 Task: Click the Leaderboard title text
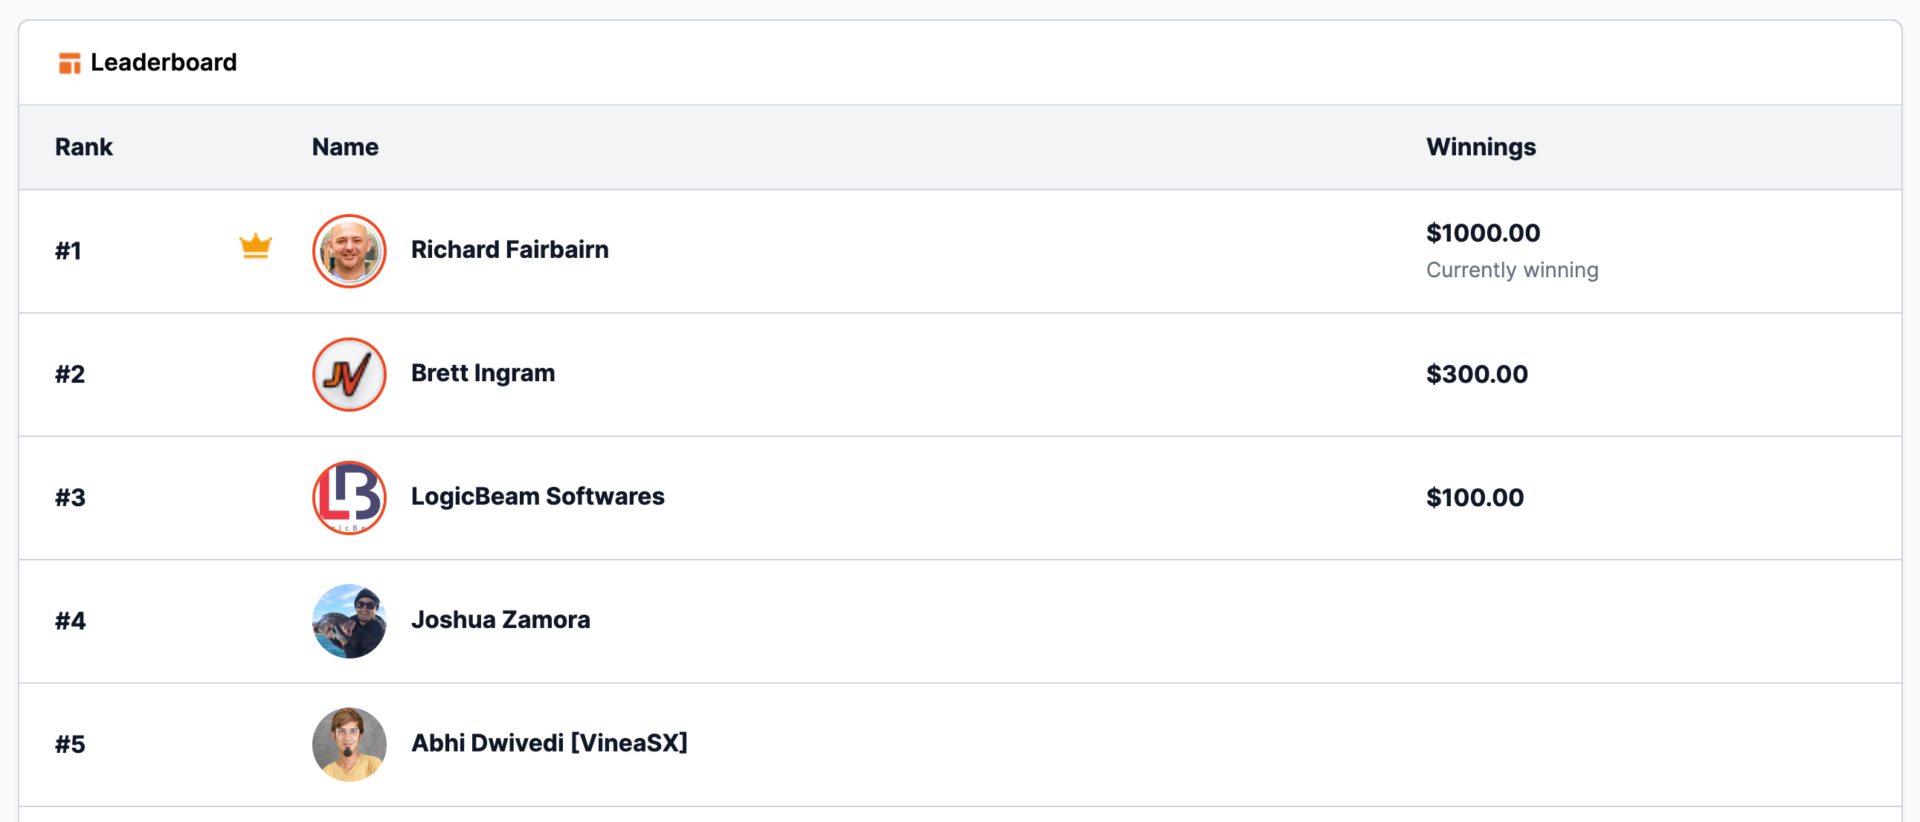[x=164, y=62]
